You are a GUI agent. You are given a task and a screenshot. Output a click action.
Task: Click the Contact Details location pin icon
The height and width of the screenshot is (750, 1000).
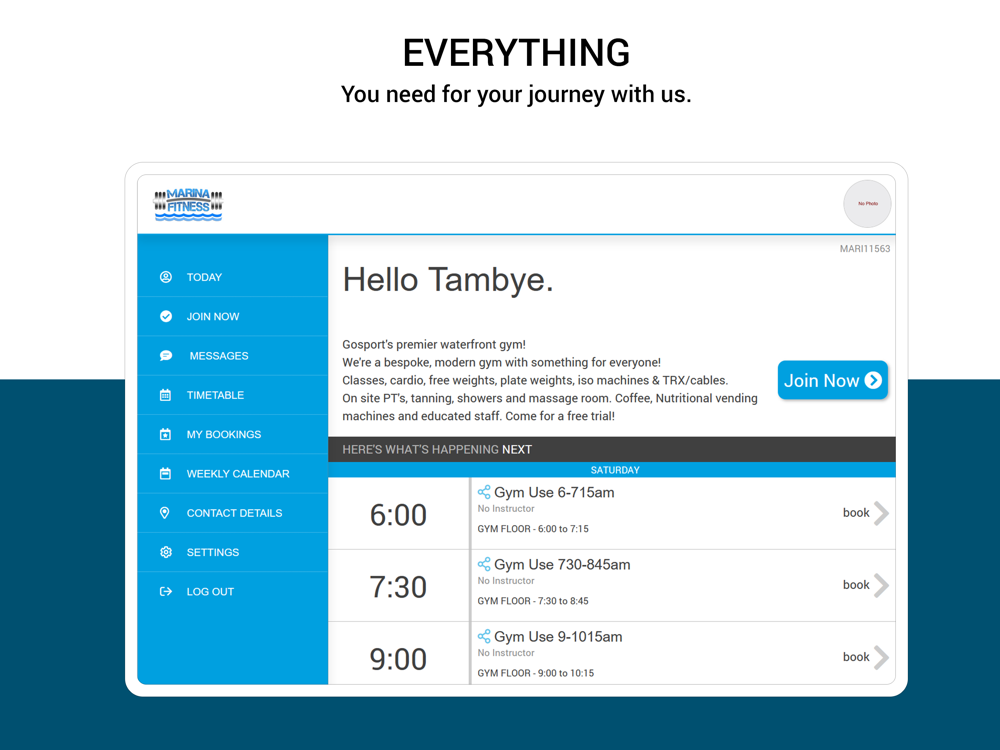[x=165, y=513]
